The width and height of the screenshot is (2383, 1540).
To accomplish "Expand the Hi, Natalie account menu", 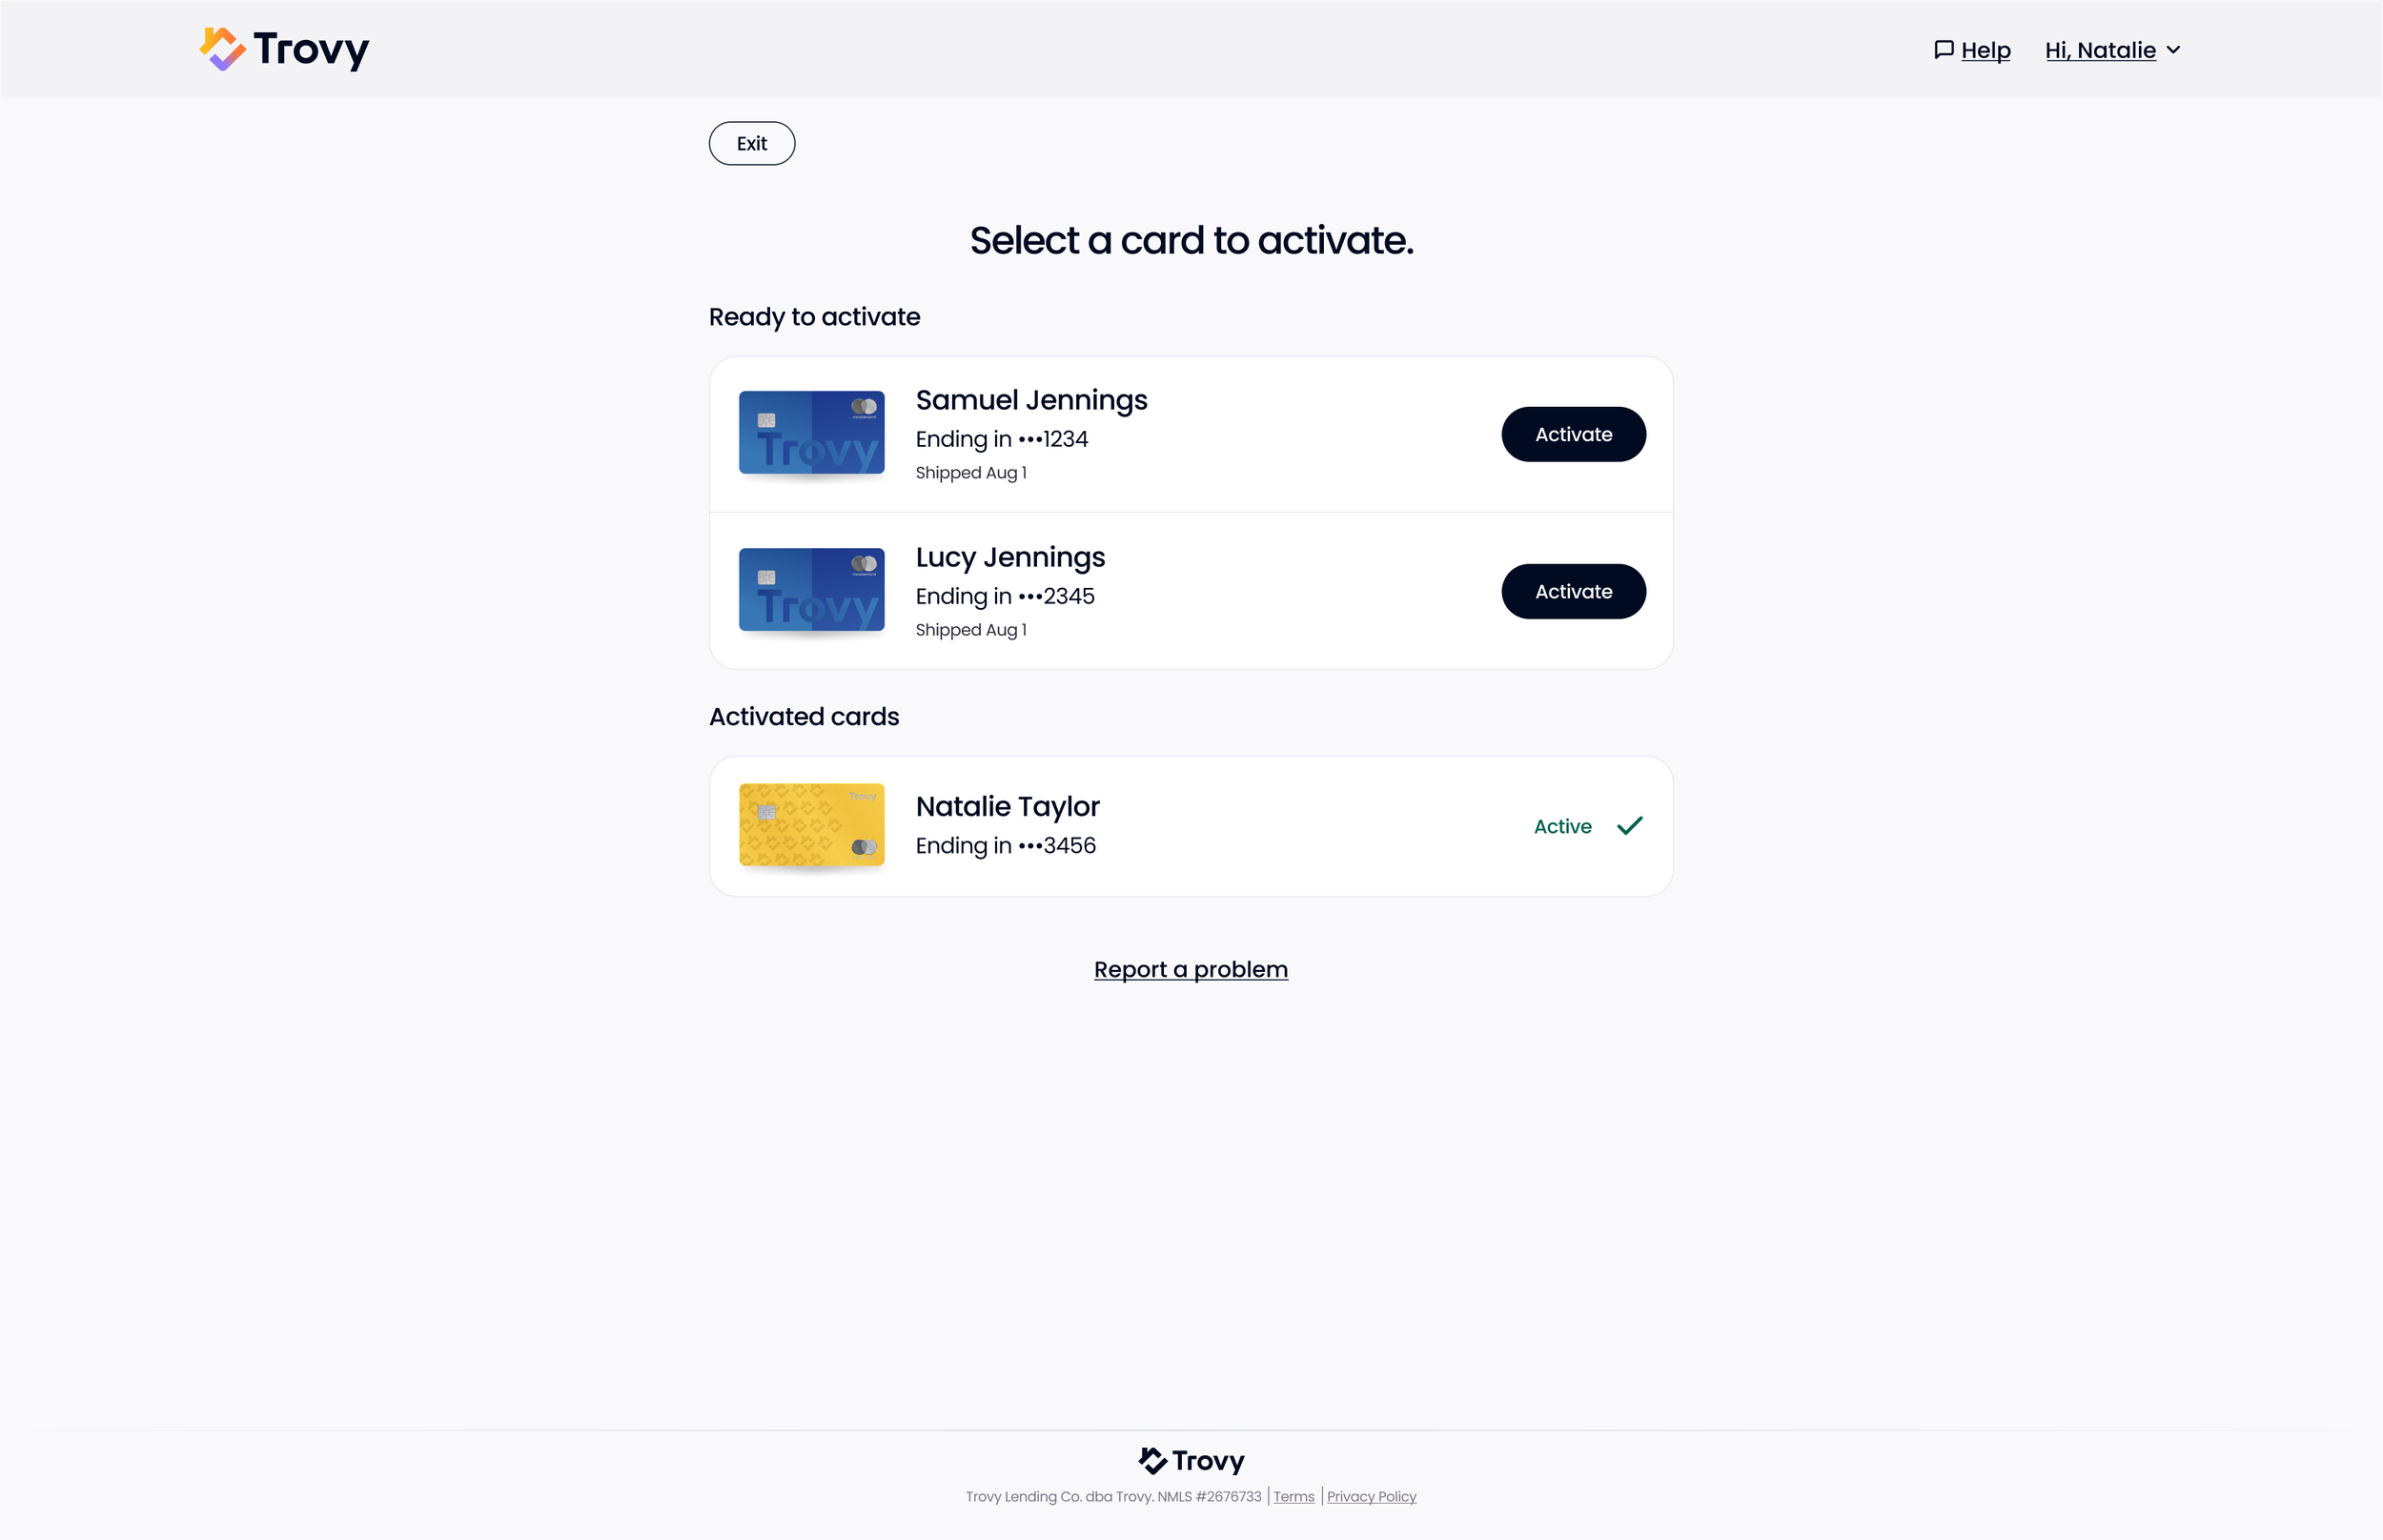I will [2112, 50].
